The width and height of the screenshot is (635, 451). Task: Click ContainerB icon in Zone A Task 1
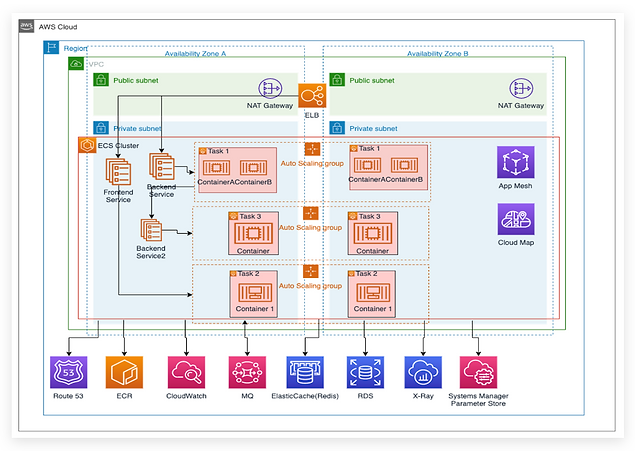(x=254, y=168)
